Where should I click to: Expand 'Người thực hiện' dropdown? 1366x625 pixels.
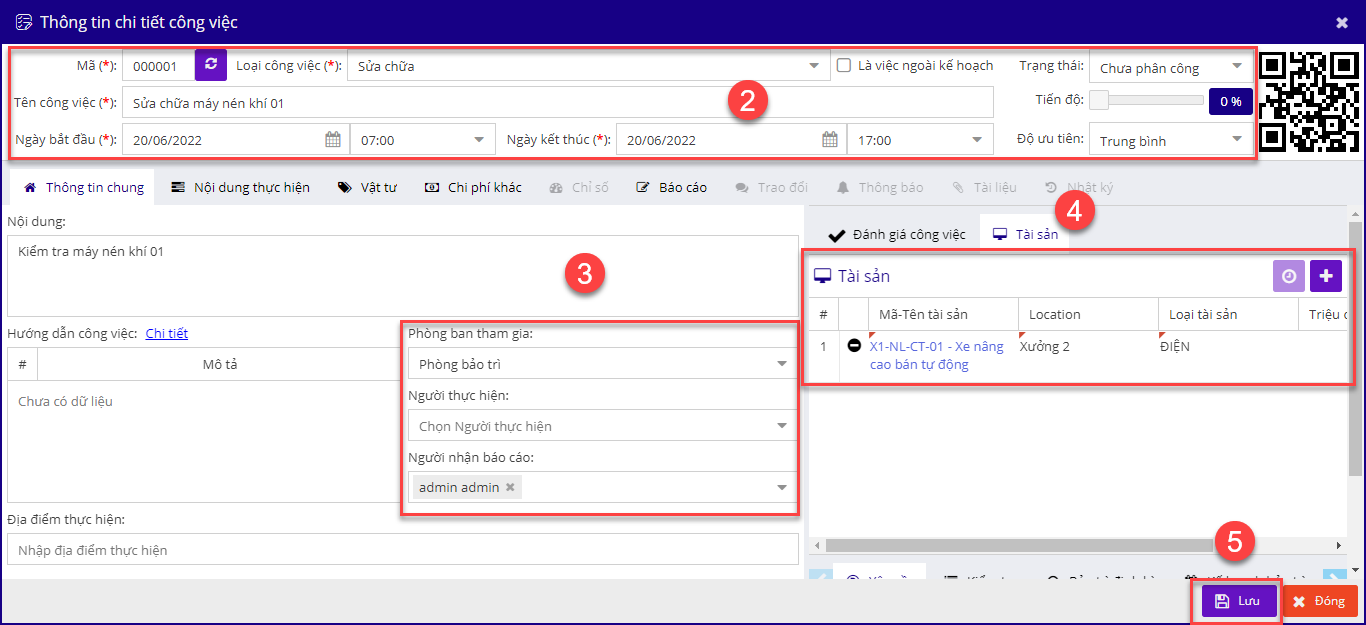(x=603, y=426)
